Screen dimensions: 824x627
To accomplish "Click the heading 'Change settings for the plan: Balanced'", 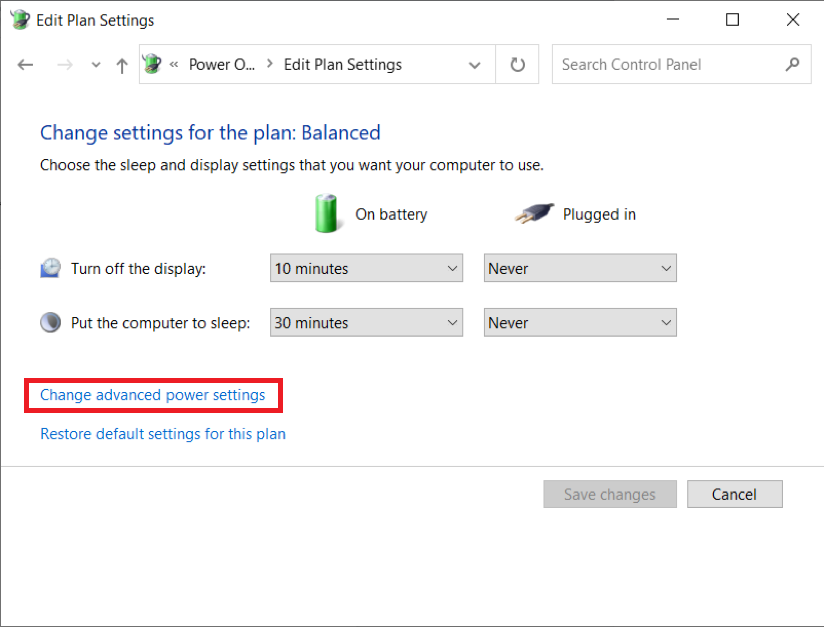I will [210, 132].
